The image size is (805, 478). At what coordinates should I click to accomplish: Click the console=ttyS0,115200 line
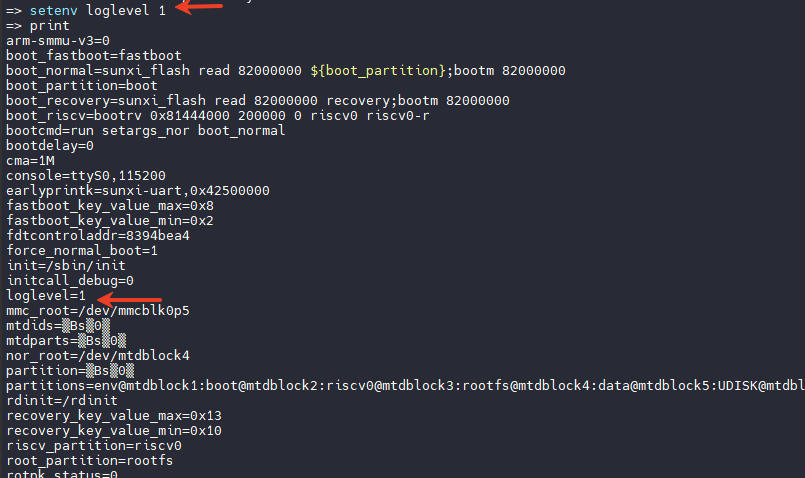[x=86, y=176]
